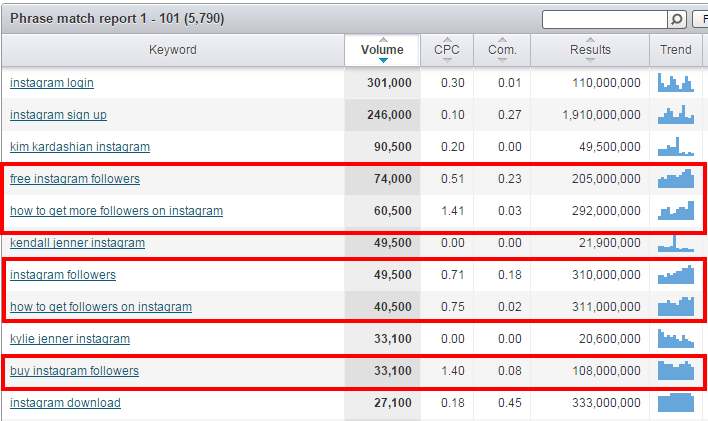The height and width of the screenshot is (421, 708).
Task: Click the Results column header
Action: point(590,50)
